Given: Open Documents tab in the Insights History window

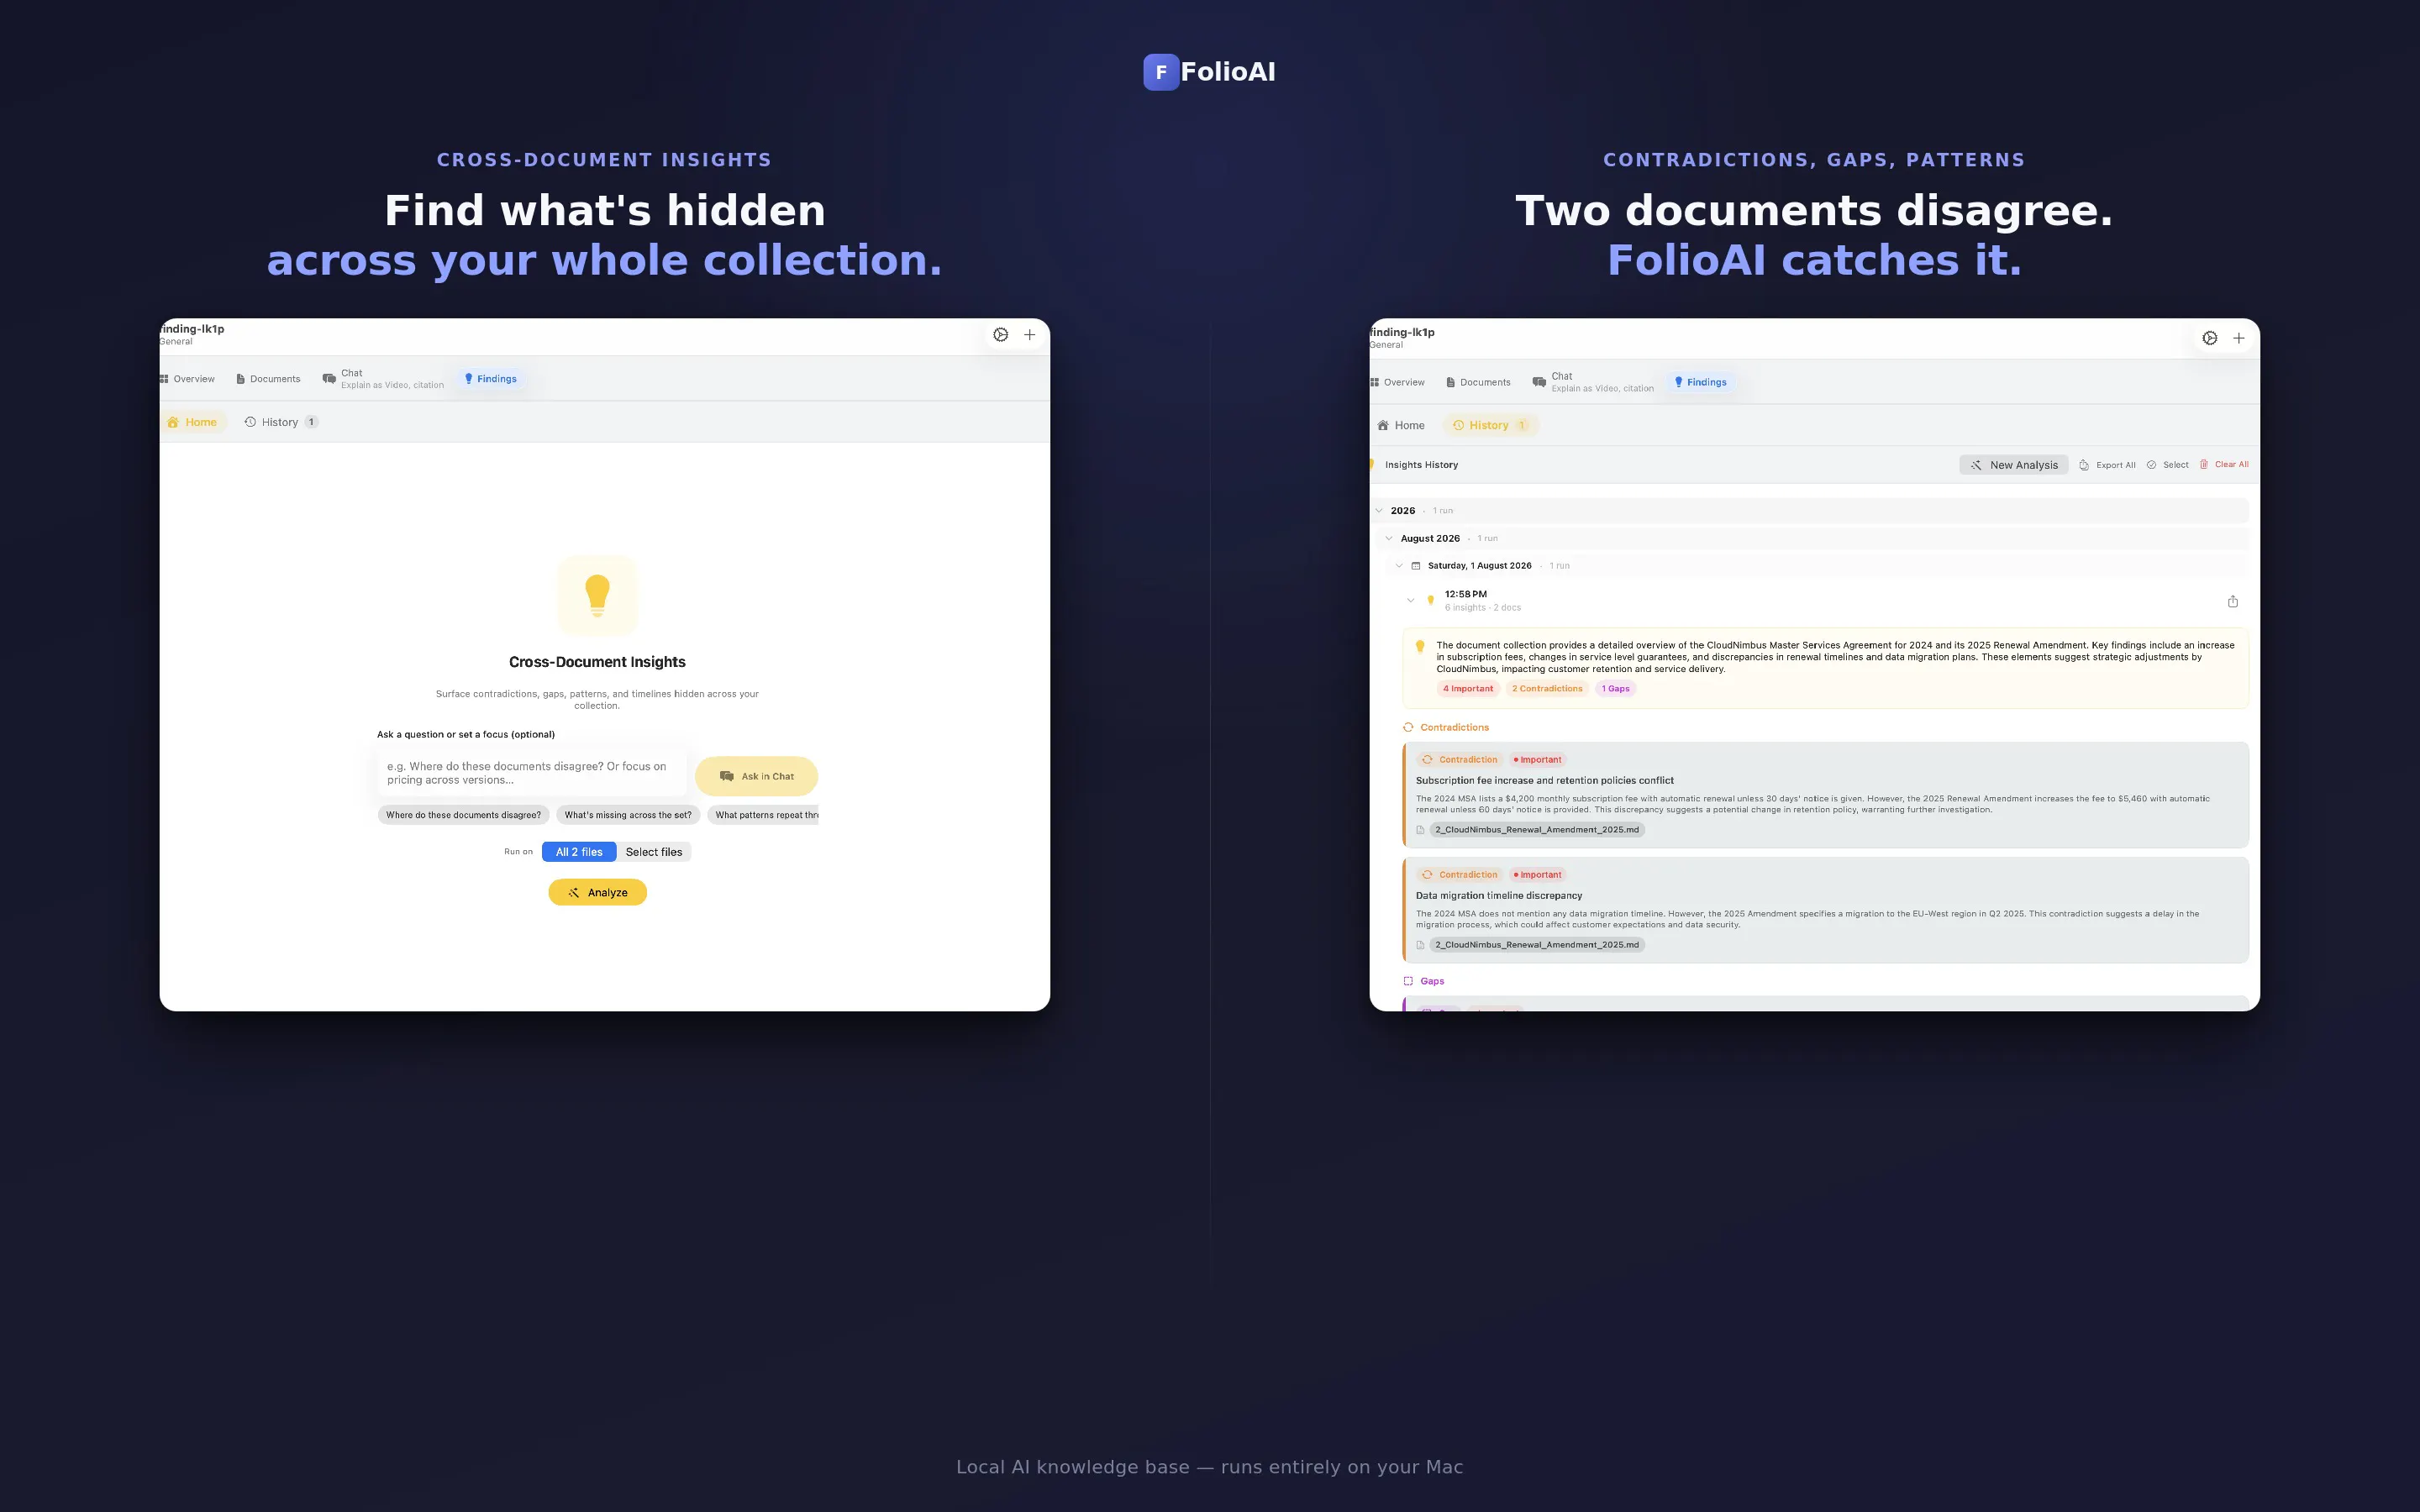Looking at the screenshot, I should (x=1478, y=382).
